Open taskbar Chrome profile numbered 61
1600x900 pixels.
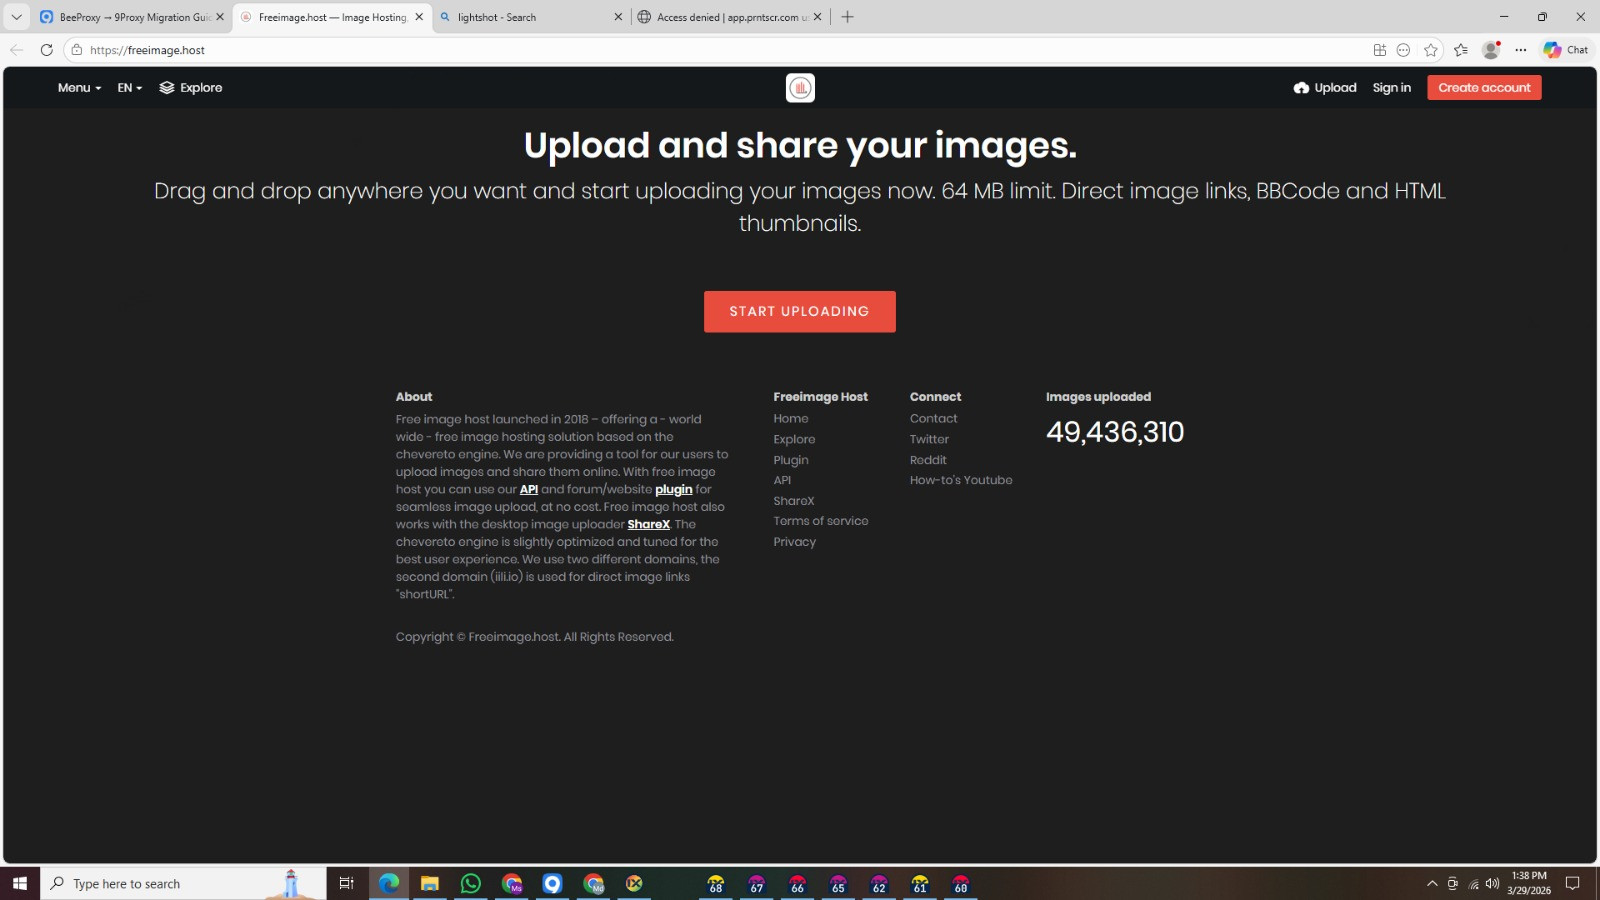tap(920, 884)
